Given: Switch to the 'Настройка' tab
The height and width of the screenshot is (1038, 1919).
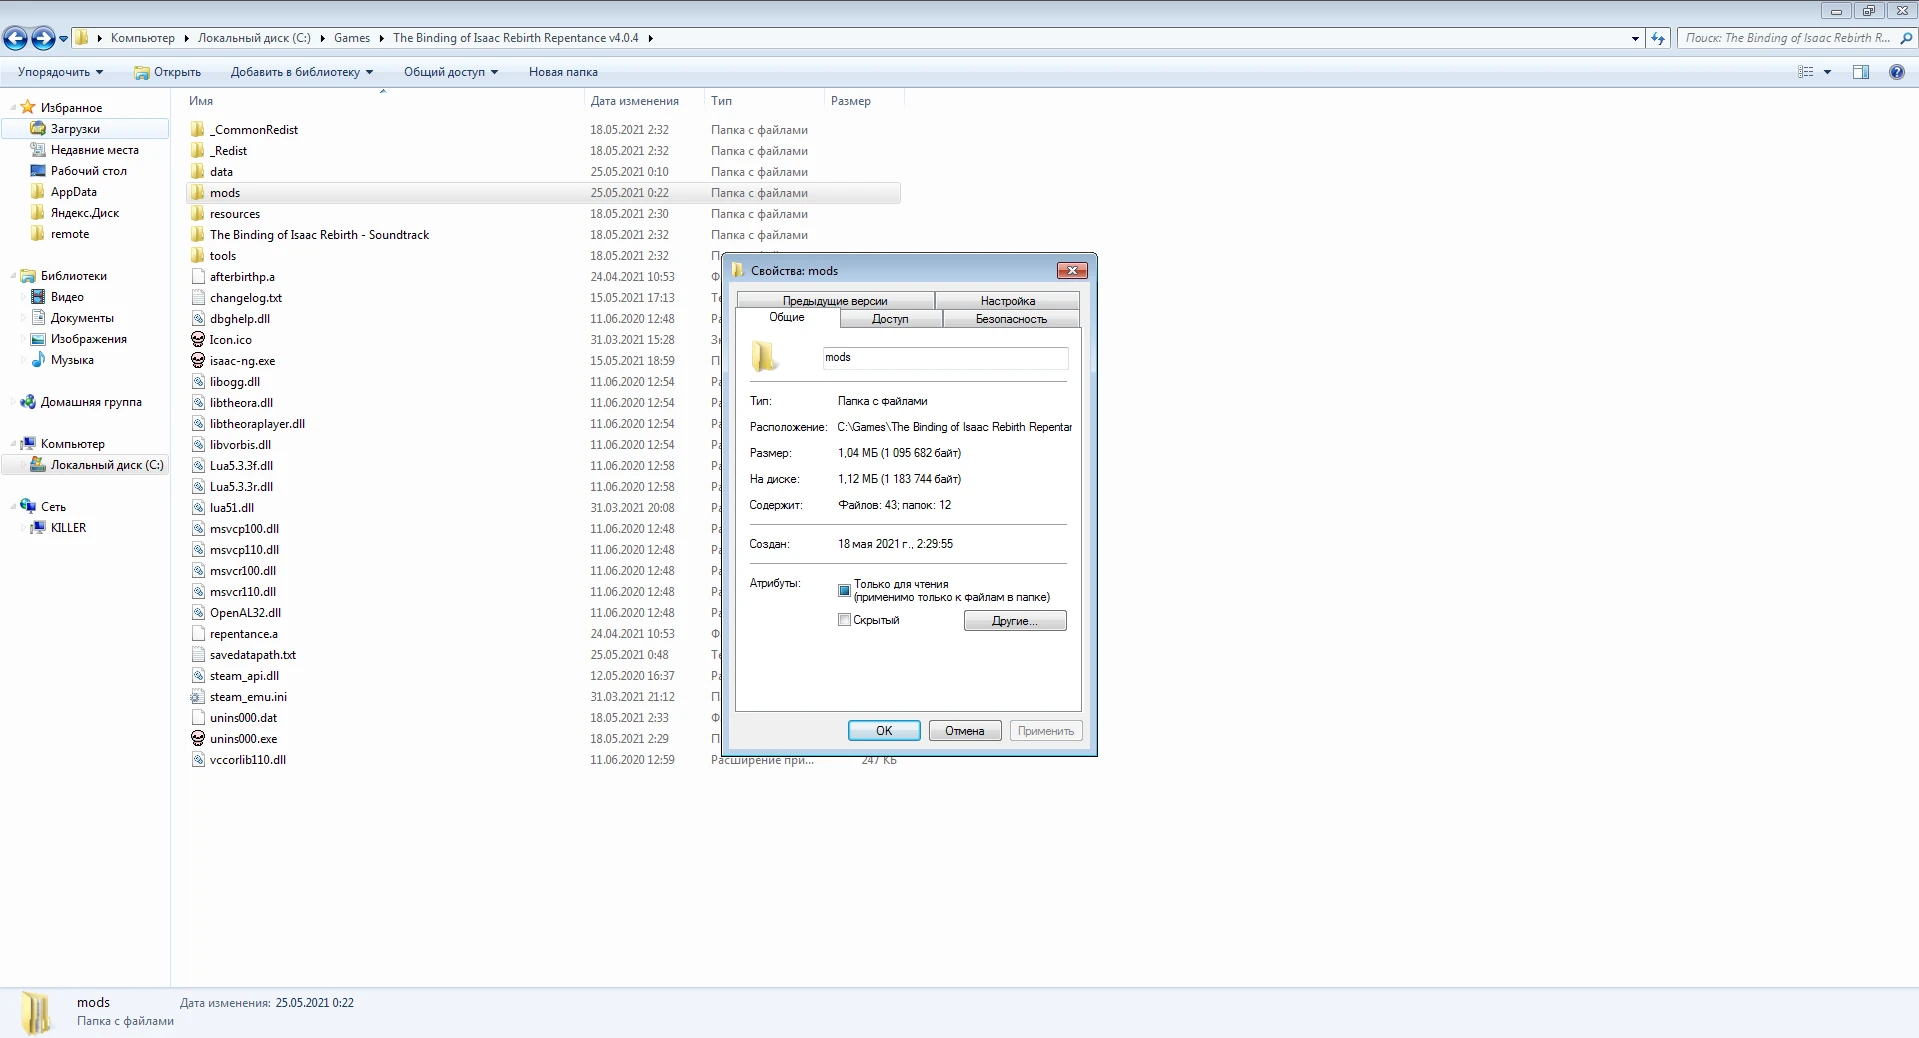Looking at the screenshot, I should click(x=1007, y=300).
